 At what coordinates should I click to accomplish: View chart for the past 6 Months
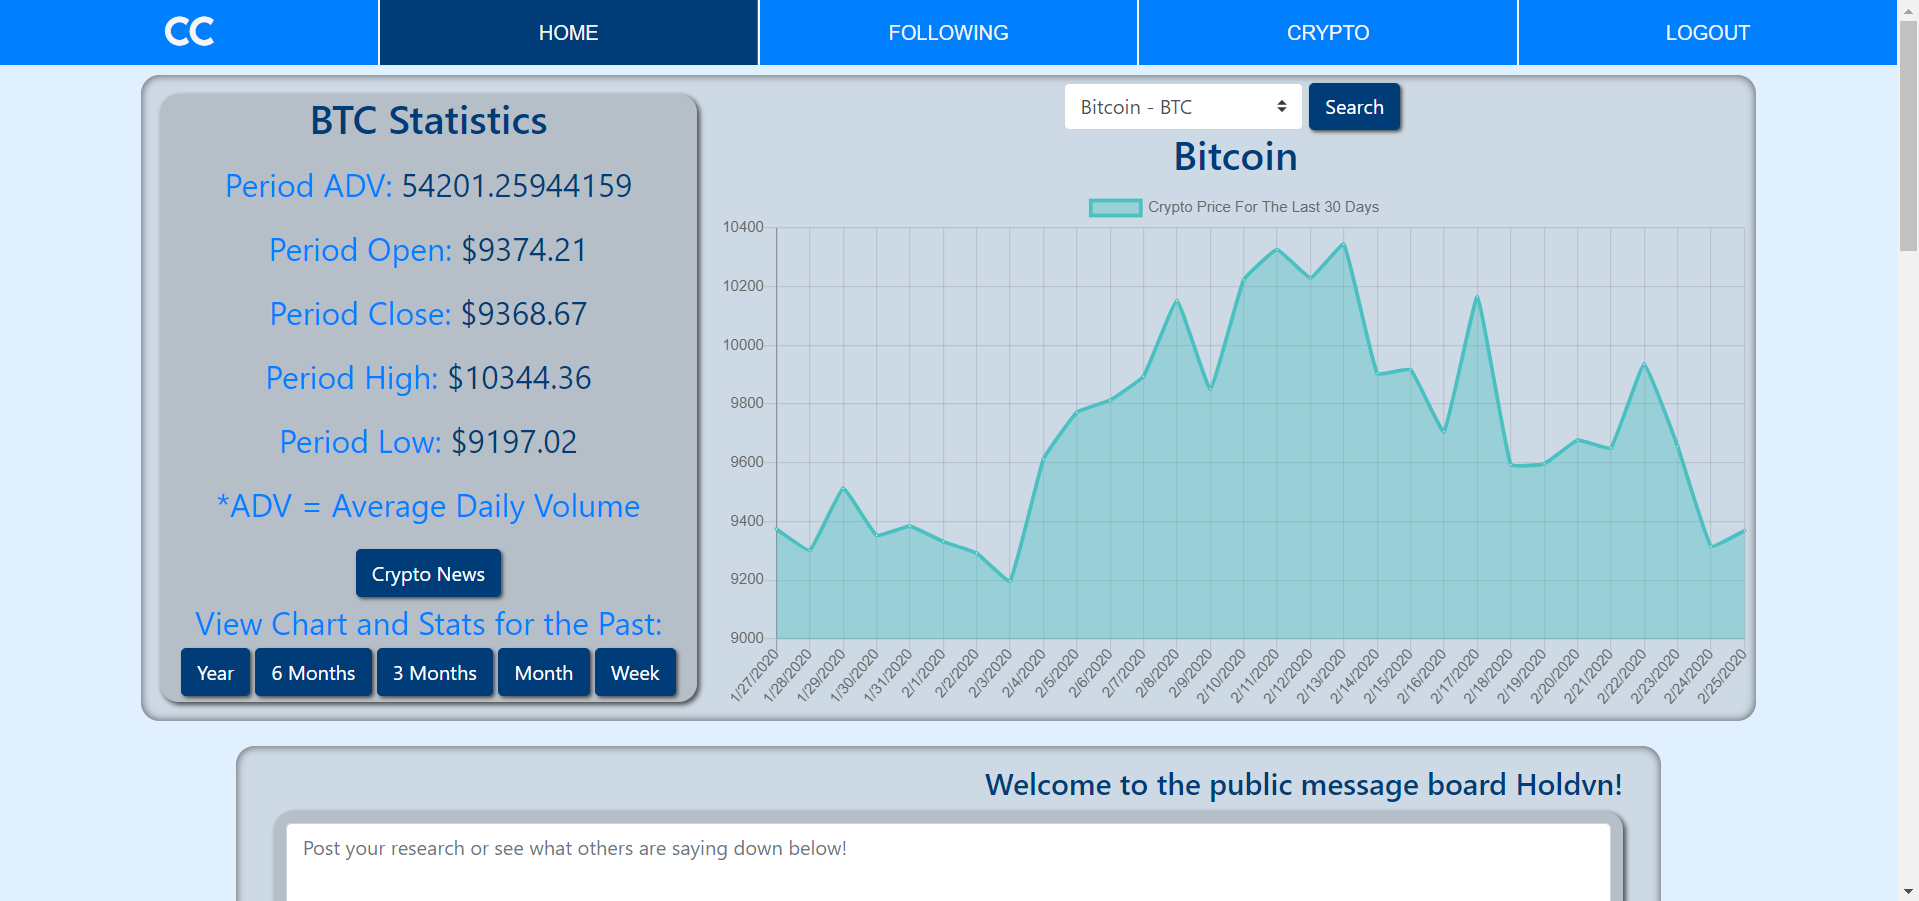313,673
